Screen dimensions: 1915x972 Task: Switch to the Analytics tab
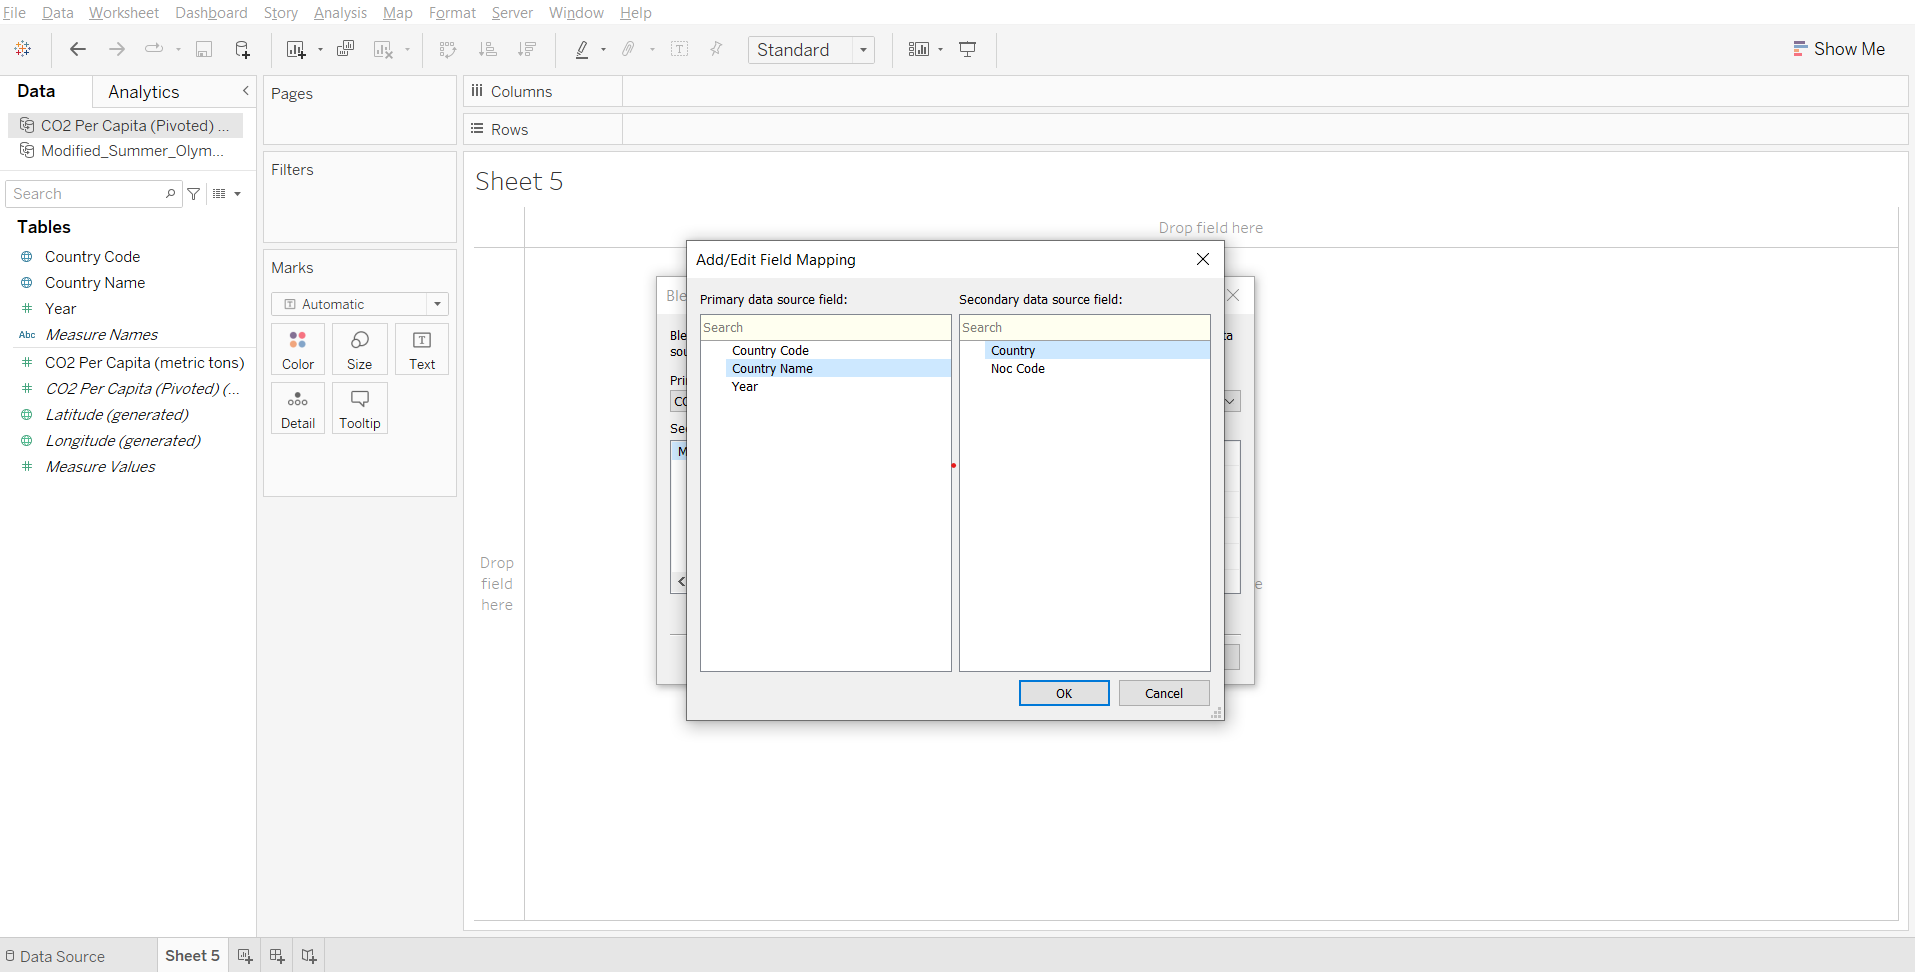pyautogui.click(x=144, y=92)
